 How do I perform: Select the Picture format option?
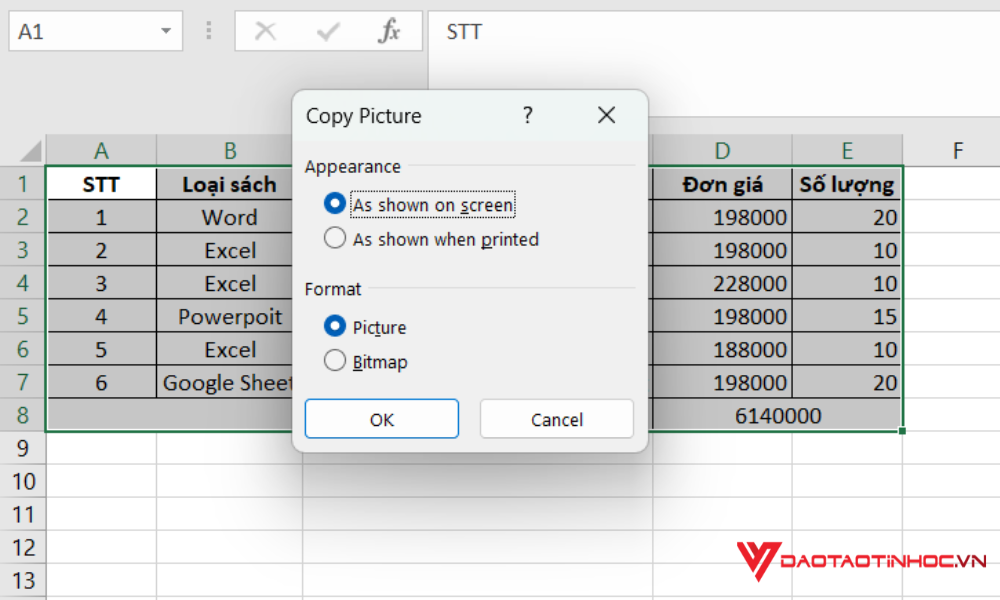(x=335, y=326)
